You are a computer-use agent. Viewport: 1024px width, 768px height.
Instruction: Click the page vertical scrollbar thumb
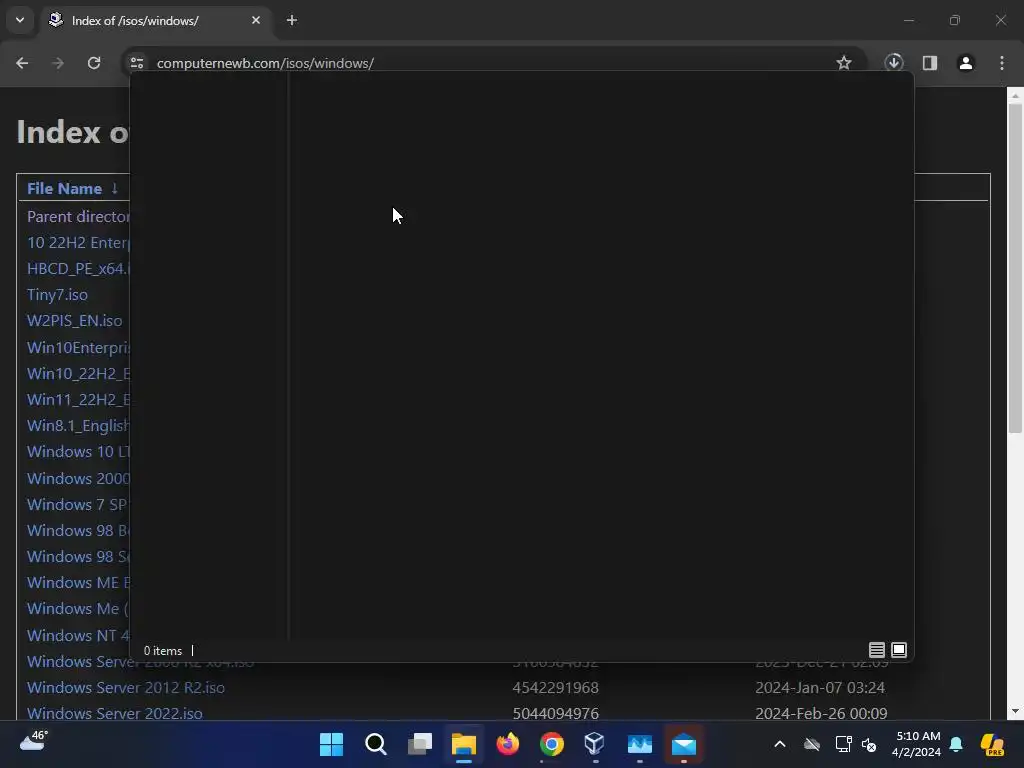(x=1014, y=268)
